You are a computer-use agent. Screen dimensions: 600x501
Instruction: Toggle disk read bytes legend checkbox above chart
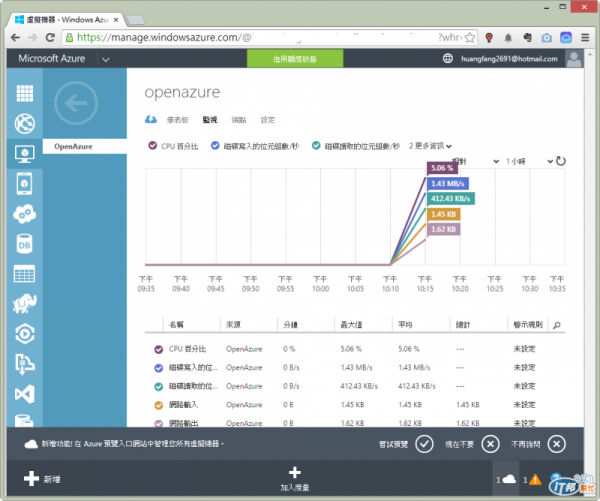coord(316,145)
